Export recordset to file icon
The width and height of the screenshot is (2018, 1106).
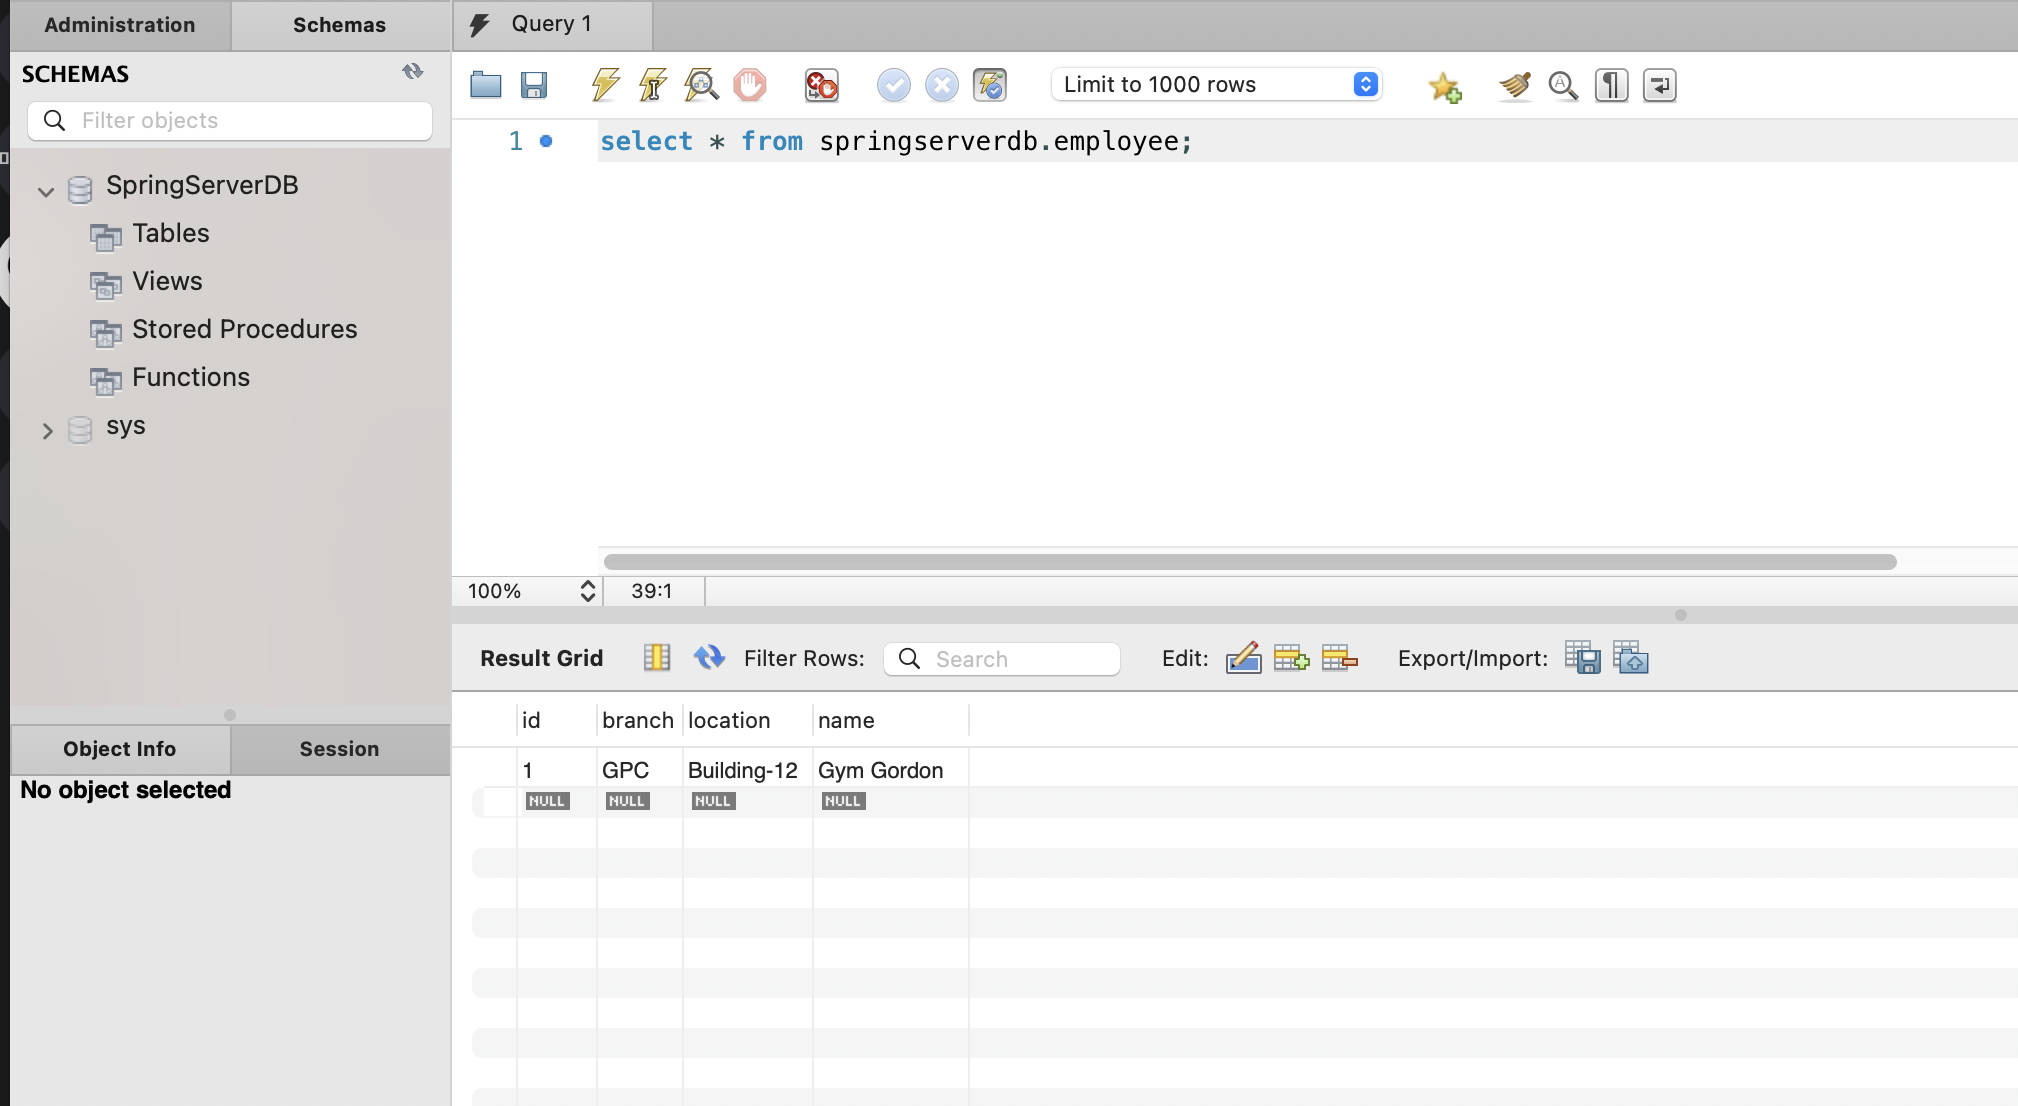[x=1582, y=658]
